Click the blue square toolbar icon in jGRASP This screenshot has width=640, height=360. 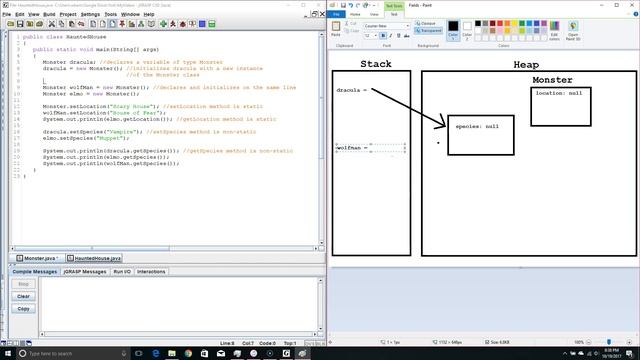[202, 24]
